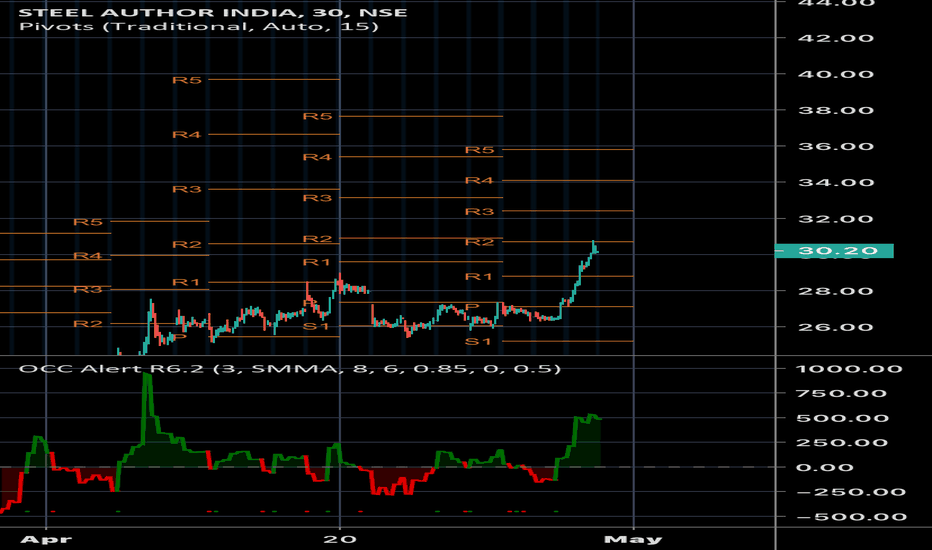Image resolution: width=932 pixels, height=550 pixels.
Task: Click the 38.00 price axis label
Action: [x=836, y=111]
